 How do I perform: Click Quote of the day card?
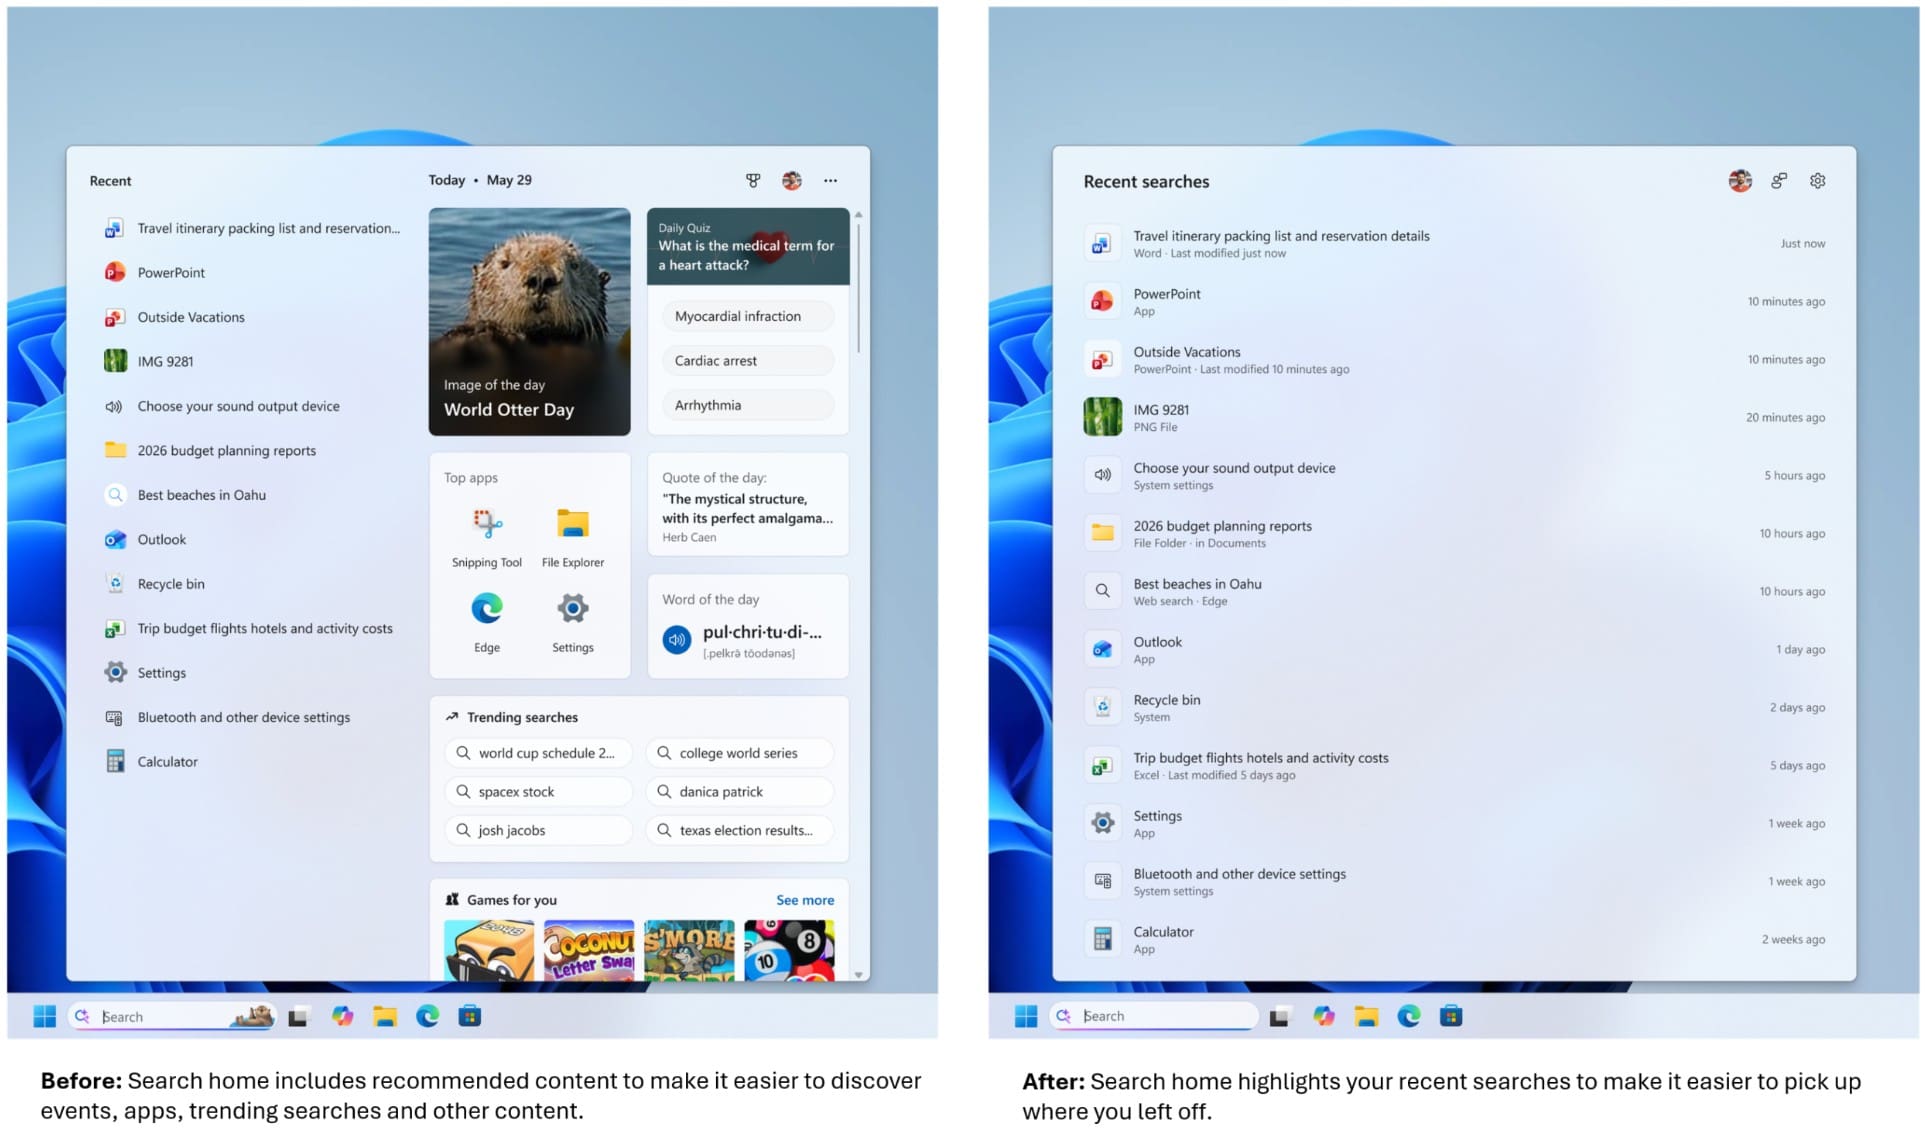click(748, 505)
